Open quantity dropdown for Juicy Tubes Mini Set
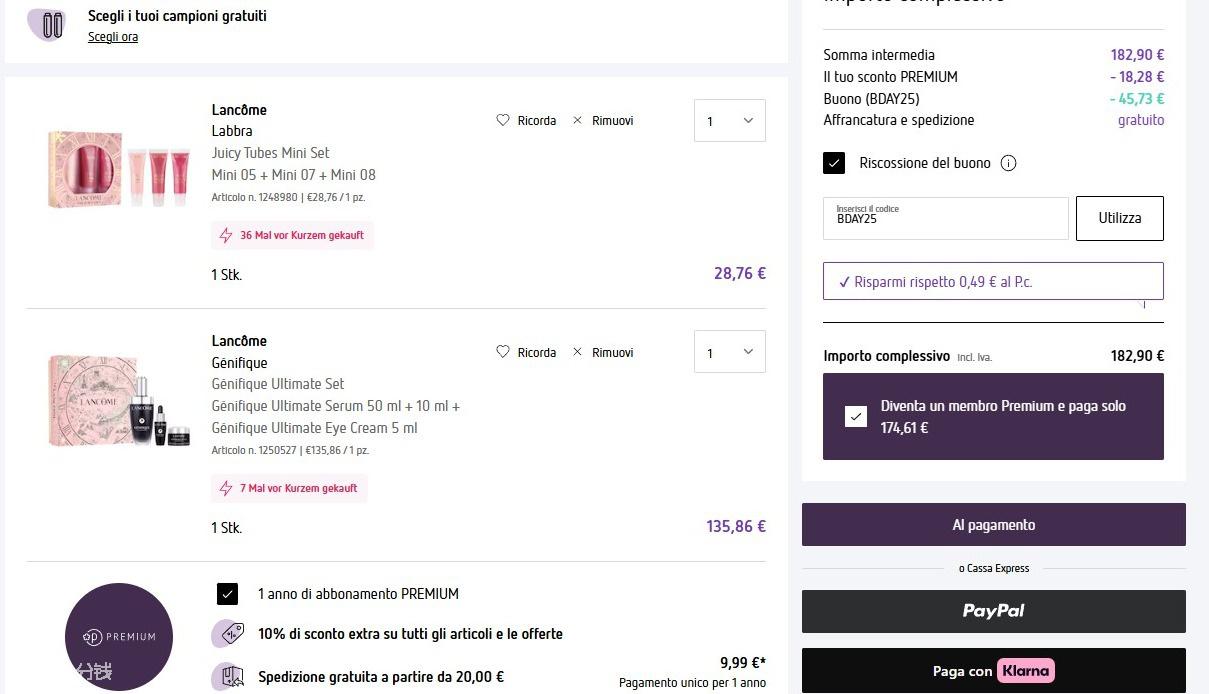This screenshot has height=694, width=1209. [x=729, y=121]
